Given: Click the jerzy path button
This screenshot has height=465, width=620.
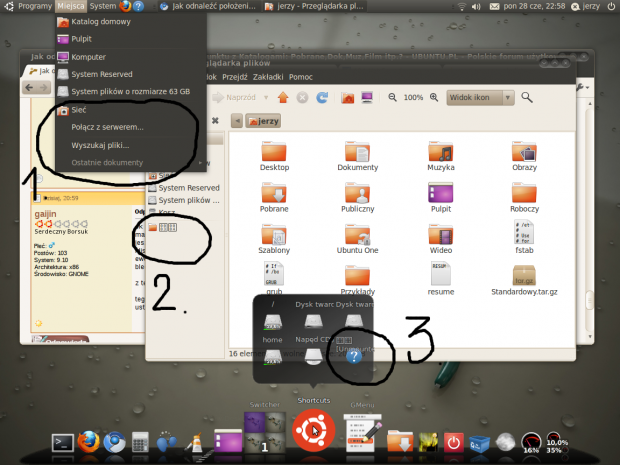Looking at the screenshot, I should pos(263,121).
